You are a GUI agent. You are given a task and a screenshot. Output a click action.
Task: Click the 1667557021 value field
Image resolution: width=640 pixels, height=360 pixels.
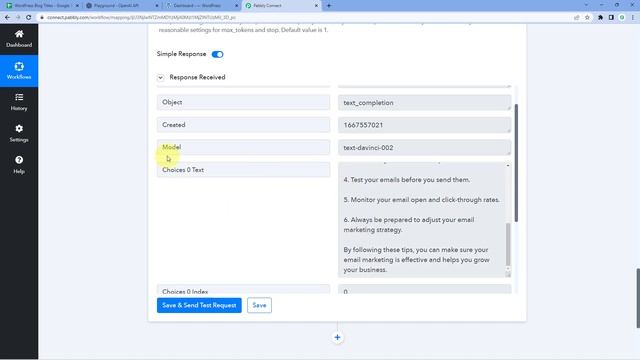424,125
